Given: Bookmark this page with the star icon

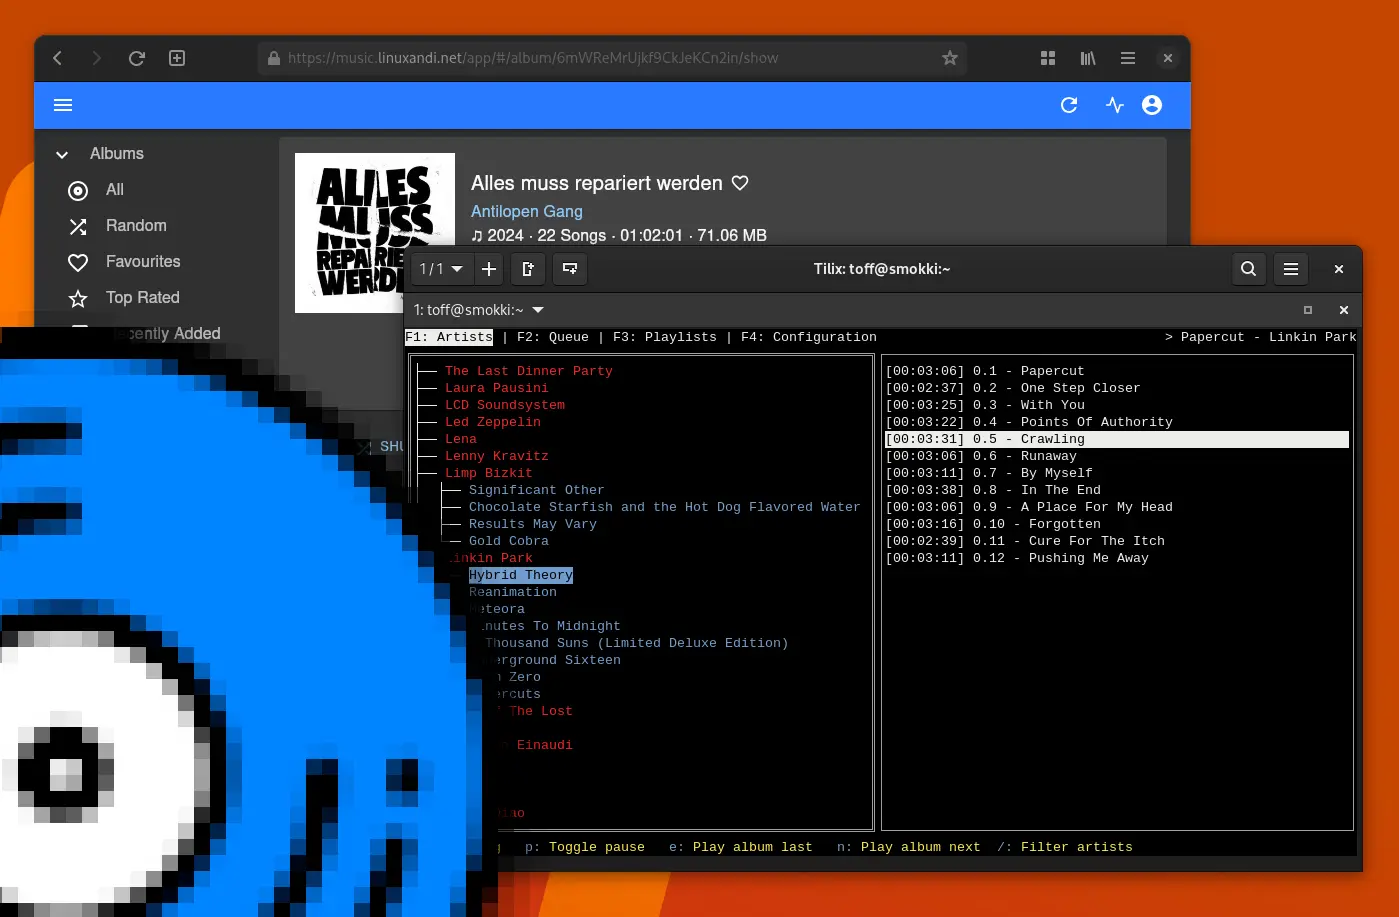Looking at the screenshot, I should (950, 58).
